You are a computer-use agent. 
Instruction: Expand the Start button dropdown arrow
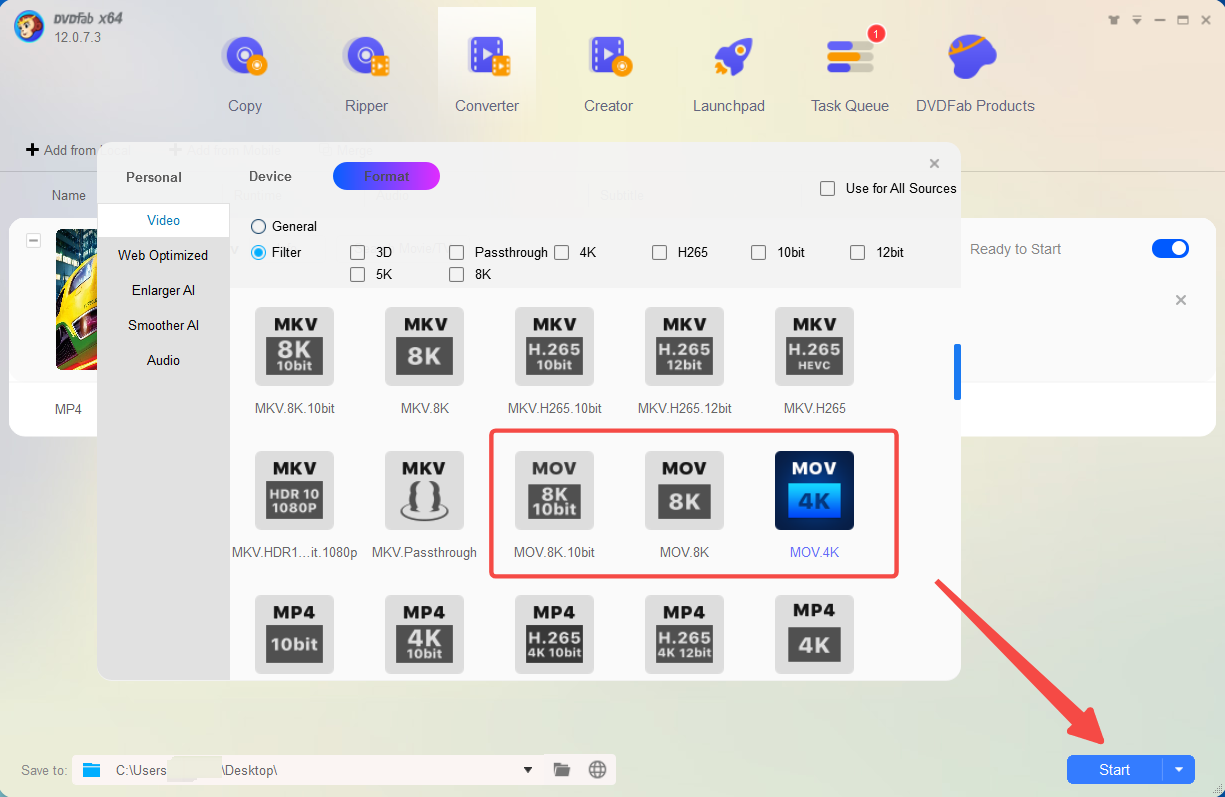click(1179, 769)
